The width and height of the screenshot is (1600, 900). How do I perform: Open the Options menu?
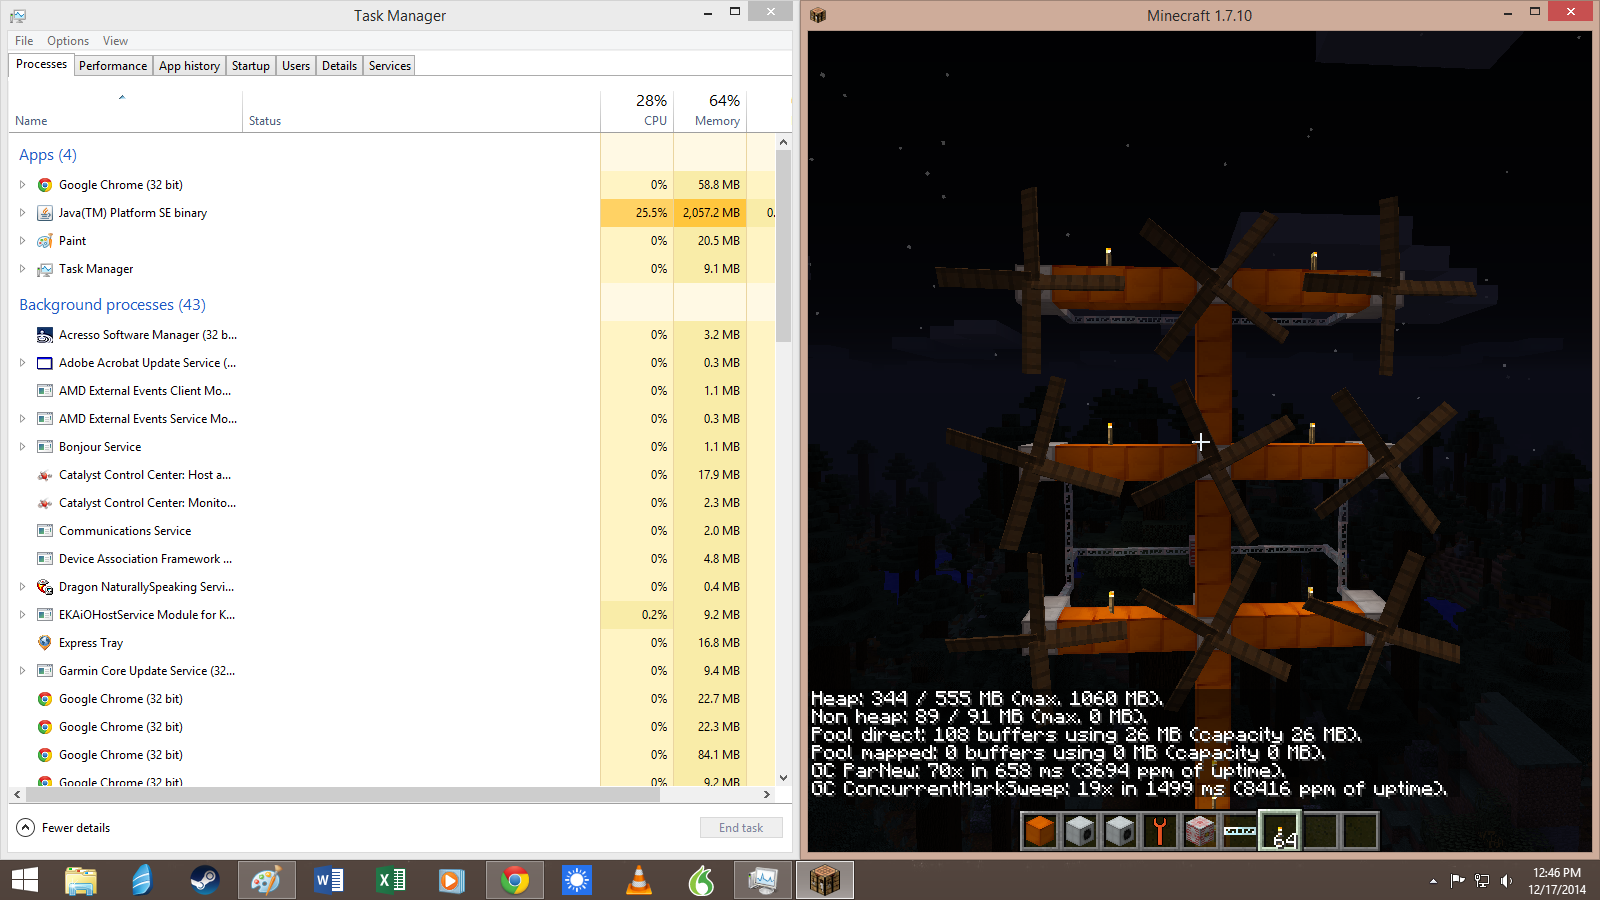[x=68, y=41]
